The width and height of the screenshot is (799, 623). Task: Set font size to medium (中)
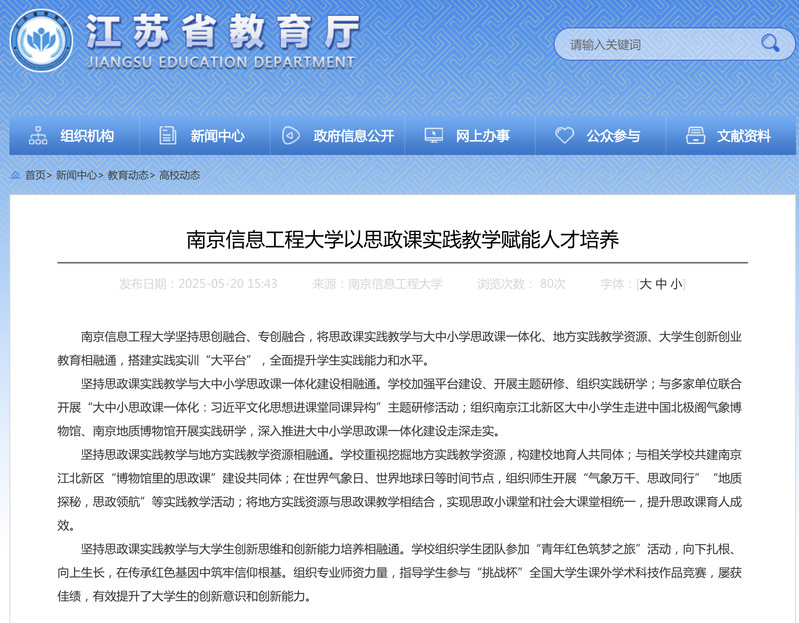[x=661, y=284]
